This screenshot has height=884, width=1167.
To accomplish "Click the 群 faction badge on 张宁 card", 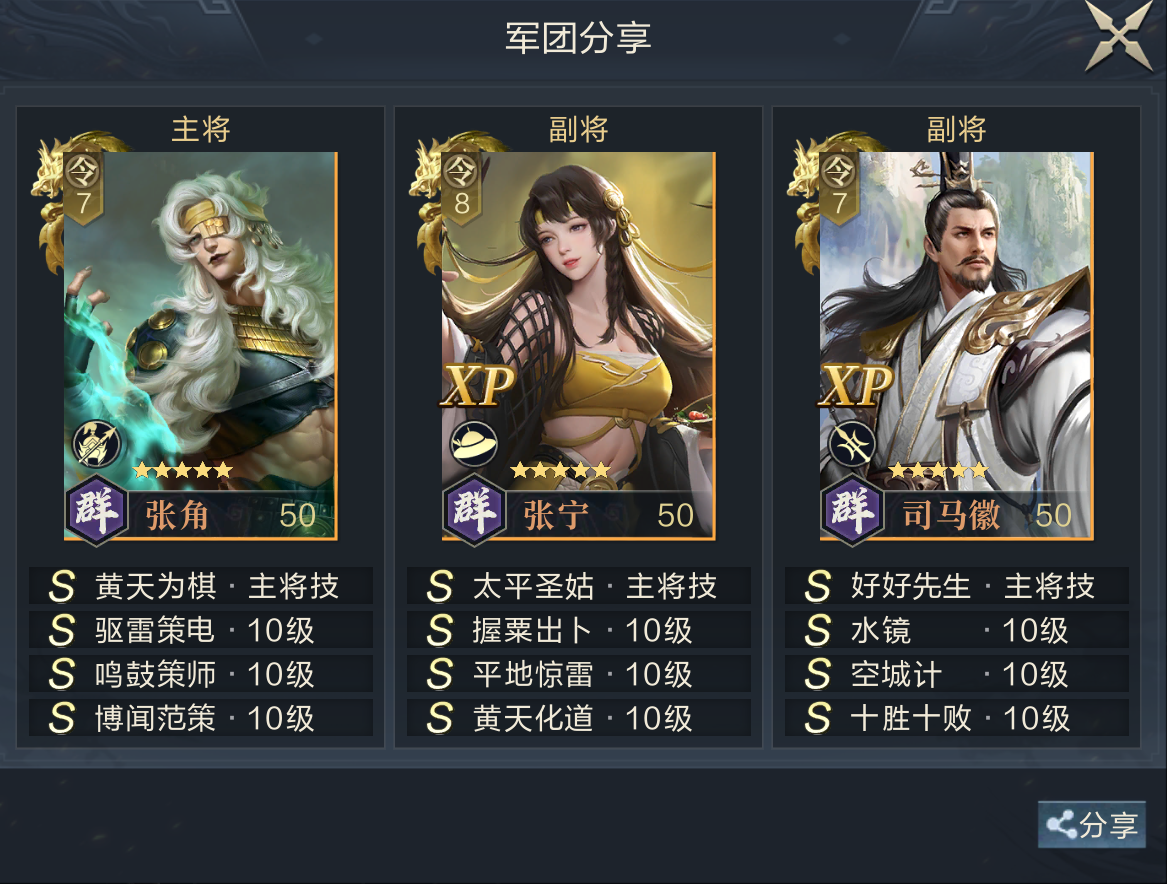I will tap(475, 511).
